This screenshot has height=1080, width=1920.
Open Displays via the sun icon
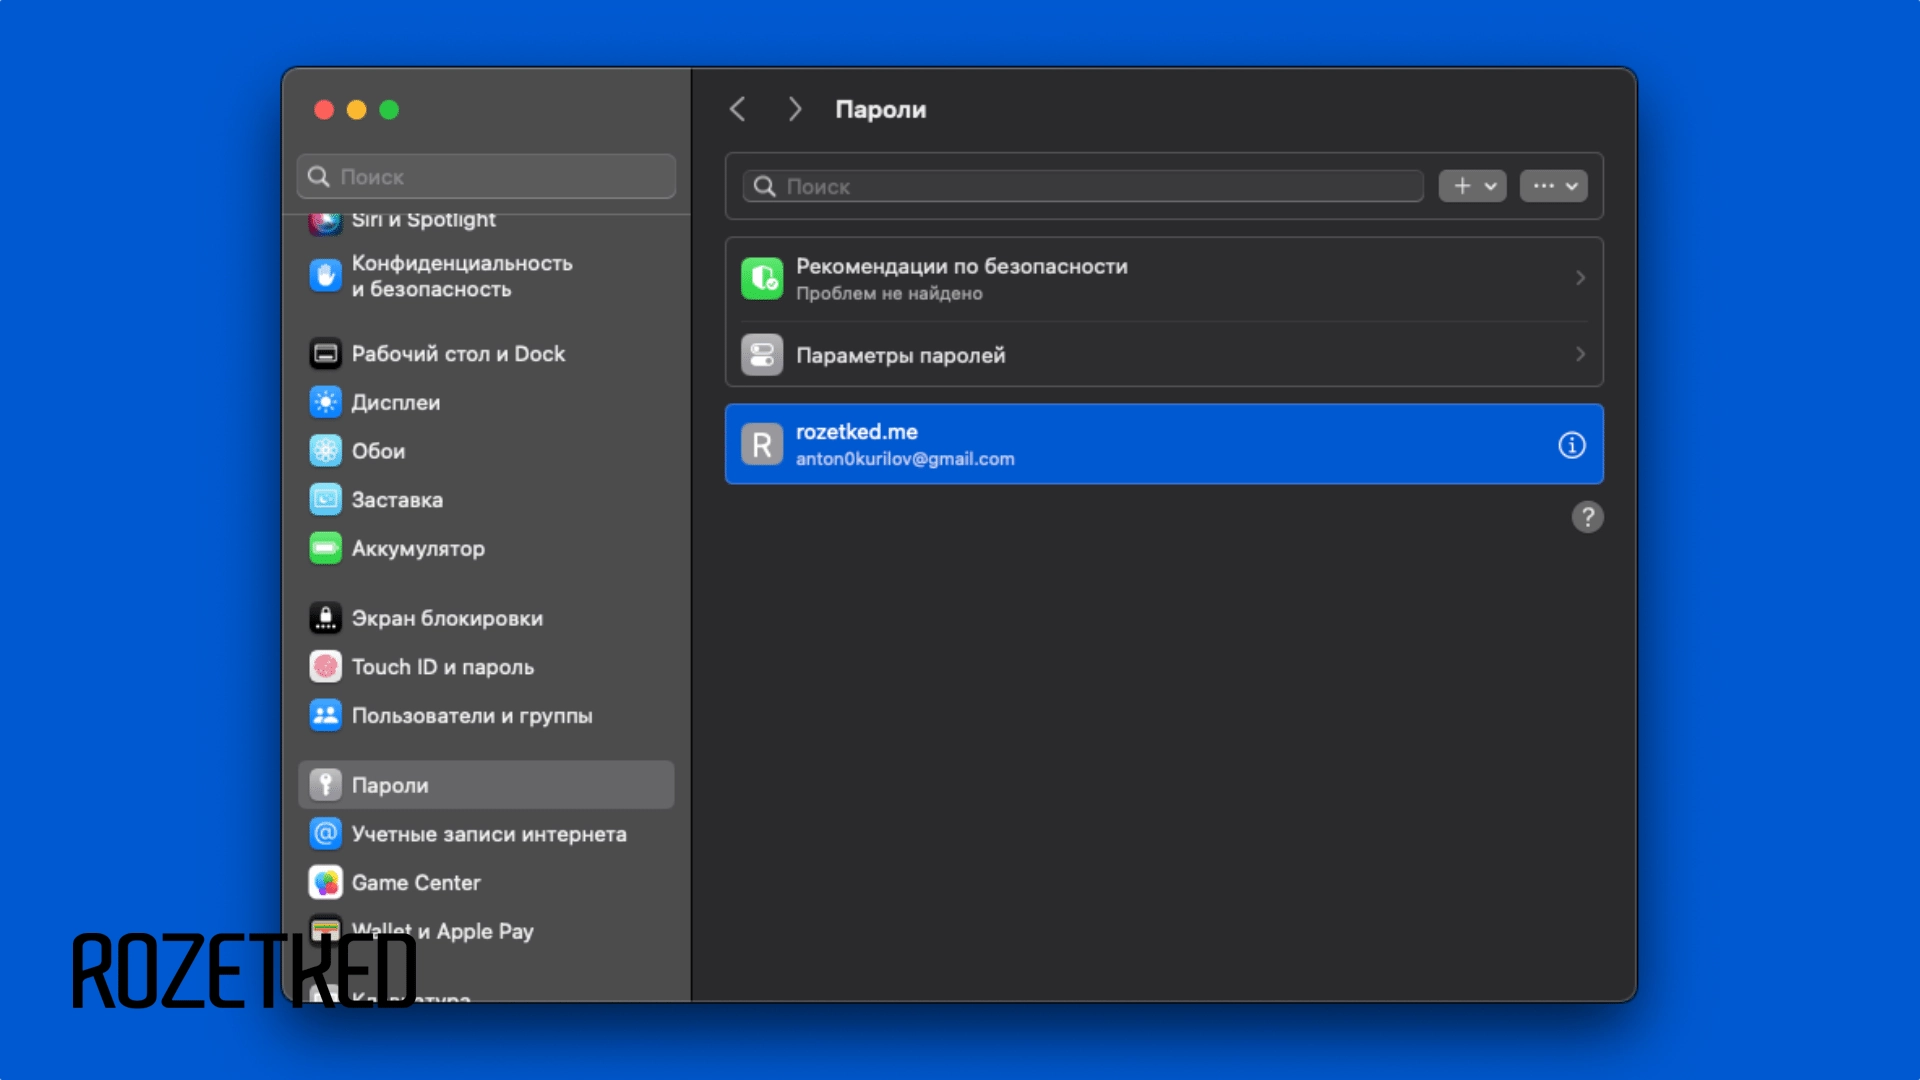coord(325,402)
